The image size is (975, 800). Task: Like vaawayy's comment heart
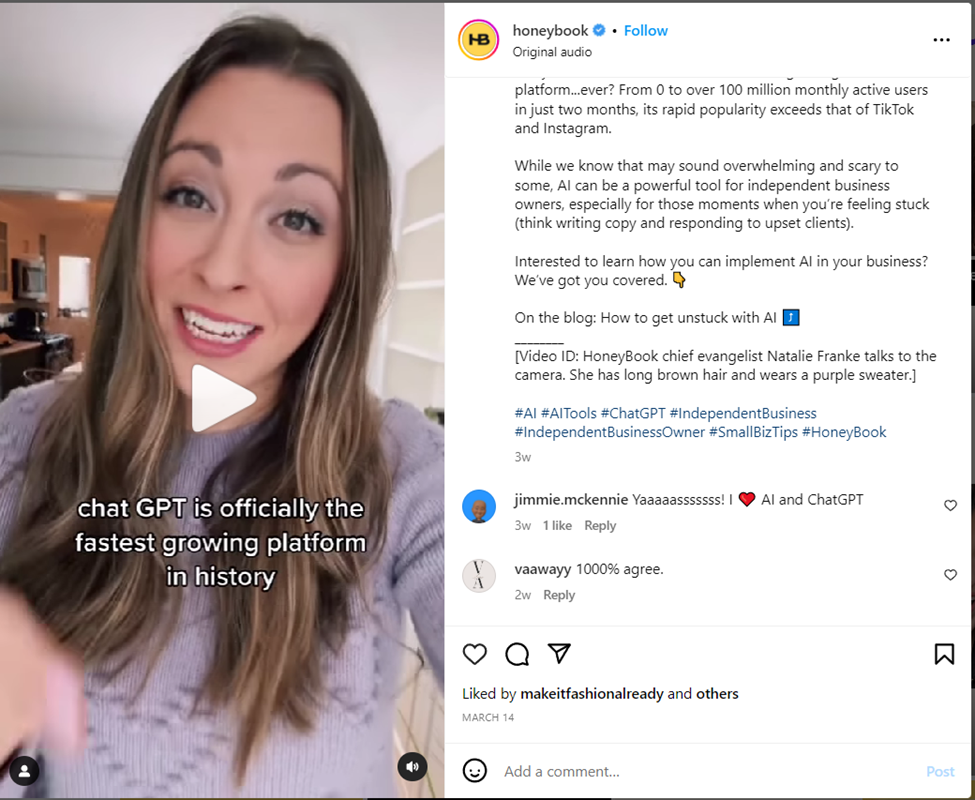click(950, 575)
